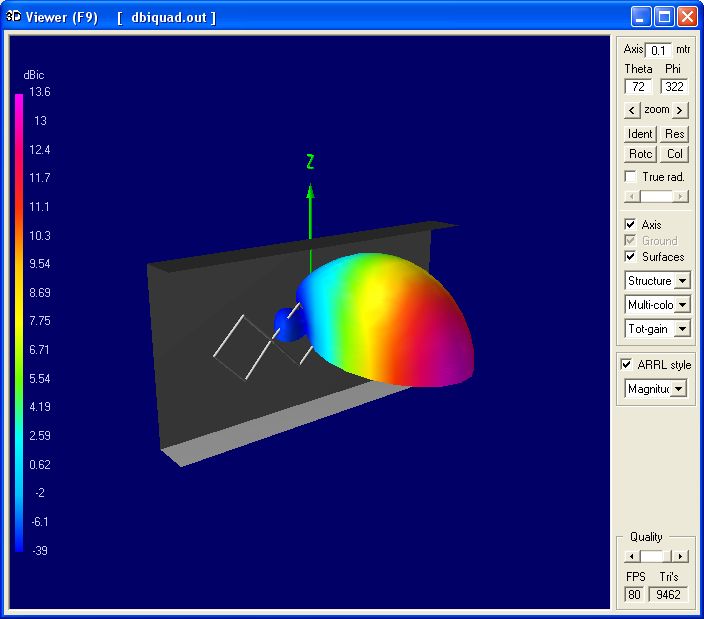Toggle the Surfaces checkbox off
The image size is (704, 619).
631,257
